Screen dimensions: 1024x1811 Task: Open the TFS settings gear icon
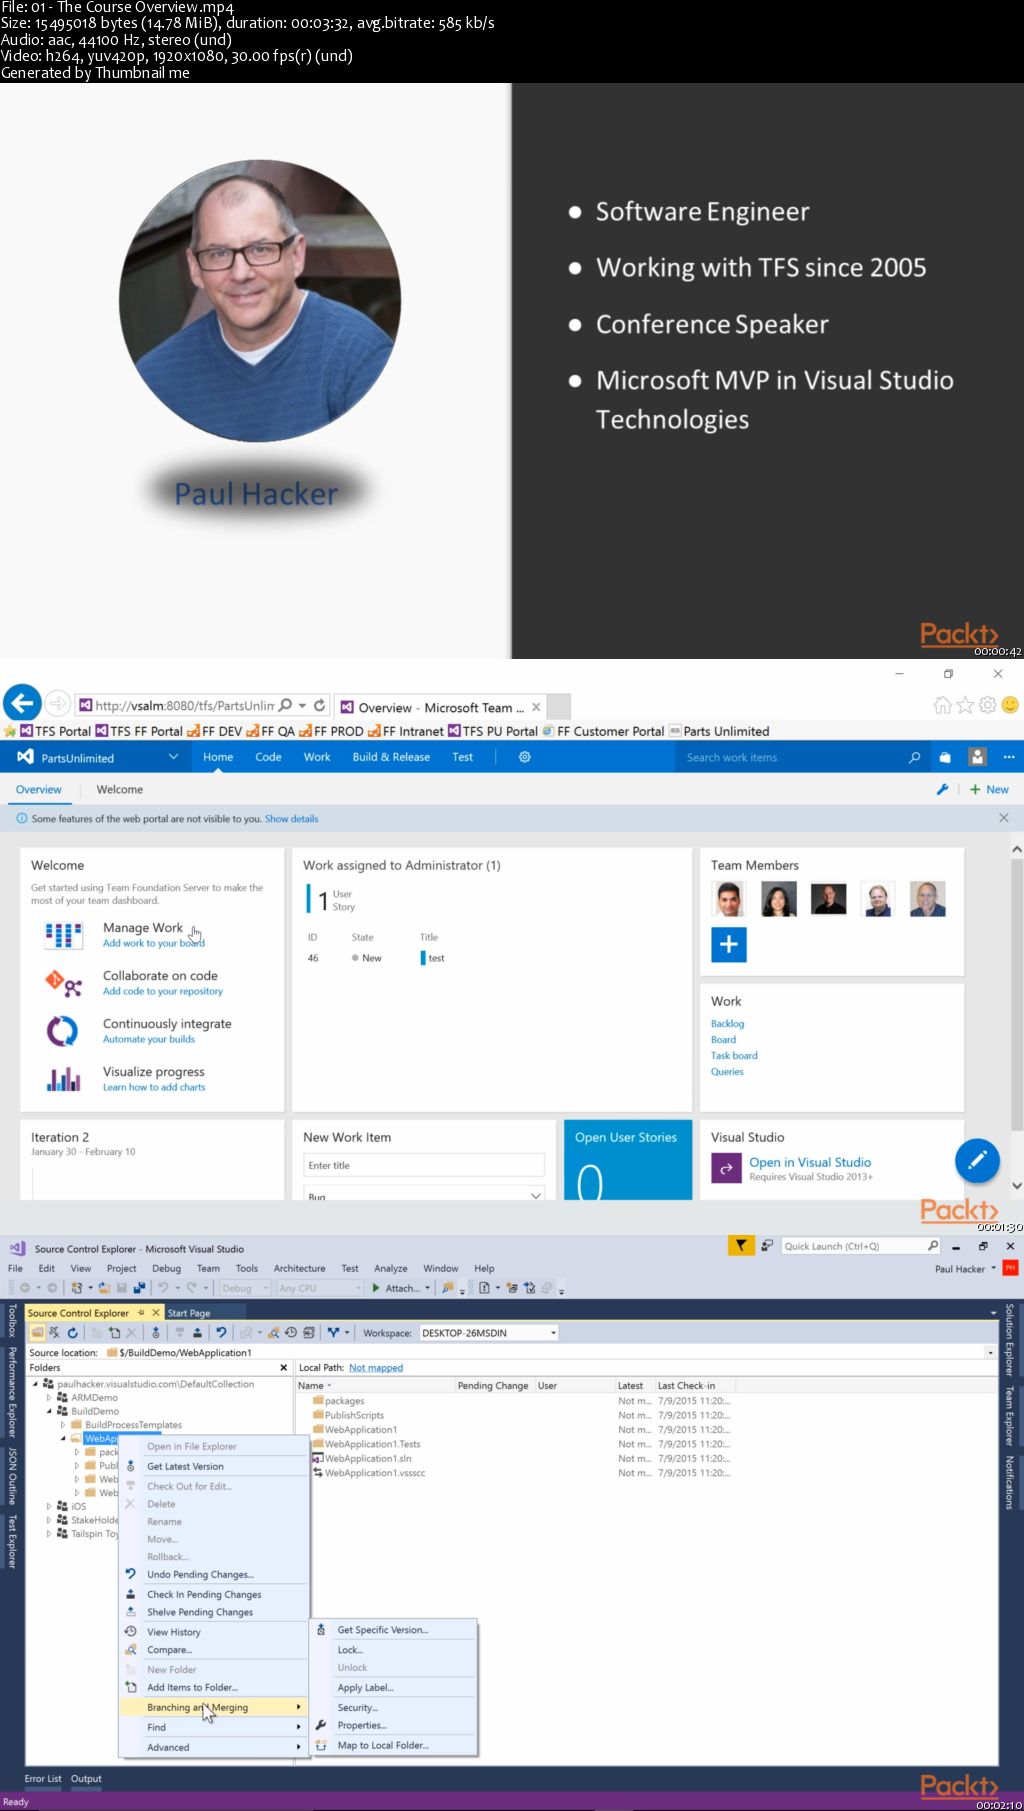click(x=524, y=757)
